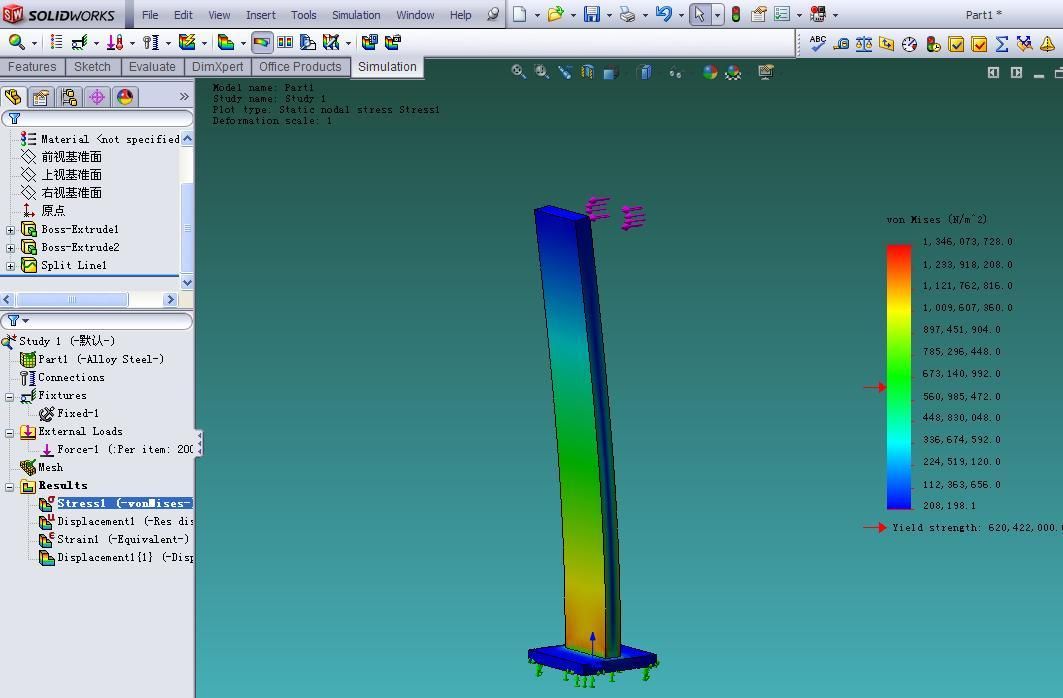Switch to the Evaluate tab

pyautogui.click(x=152, y=67)
